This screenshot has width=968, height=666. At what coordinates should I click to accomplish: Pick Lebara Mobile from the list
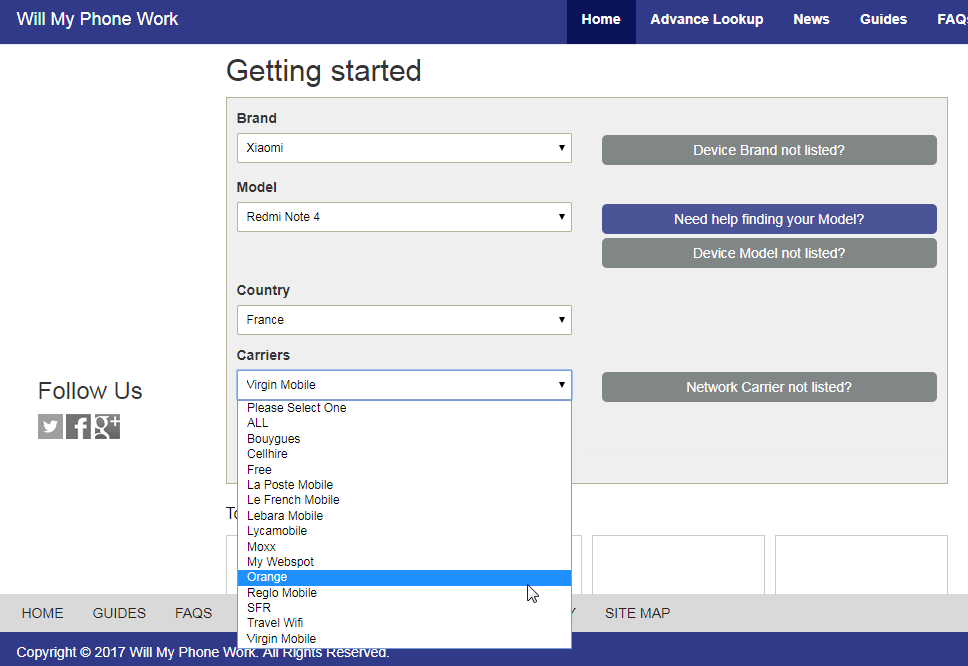pos(404,515)
